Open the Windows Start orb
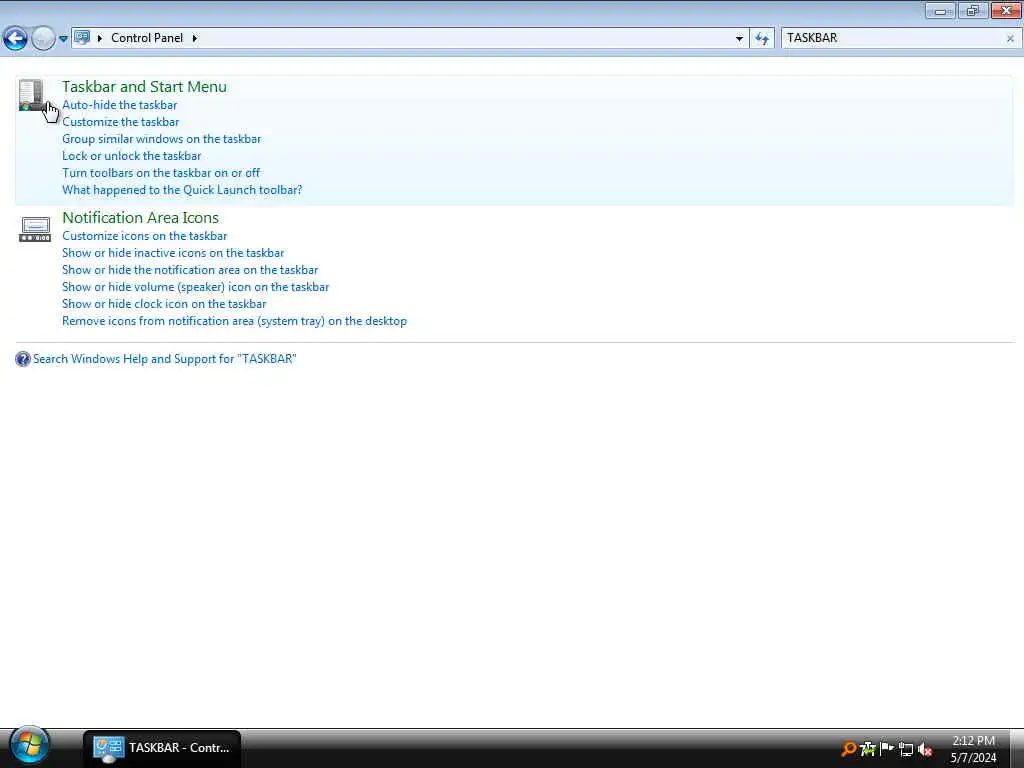Image resolution: width=1024 pixels, height=768 pixels. click(x=29, y=745)
